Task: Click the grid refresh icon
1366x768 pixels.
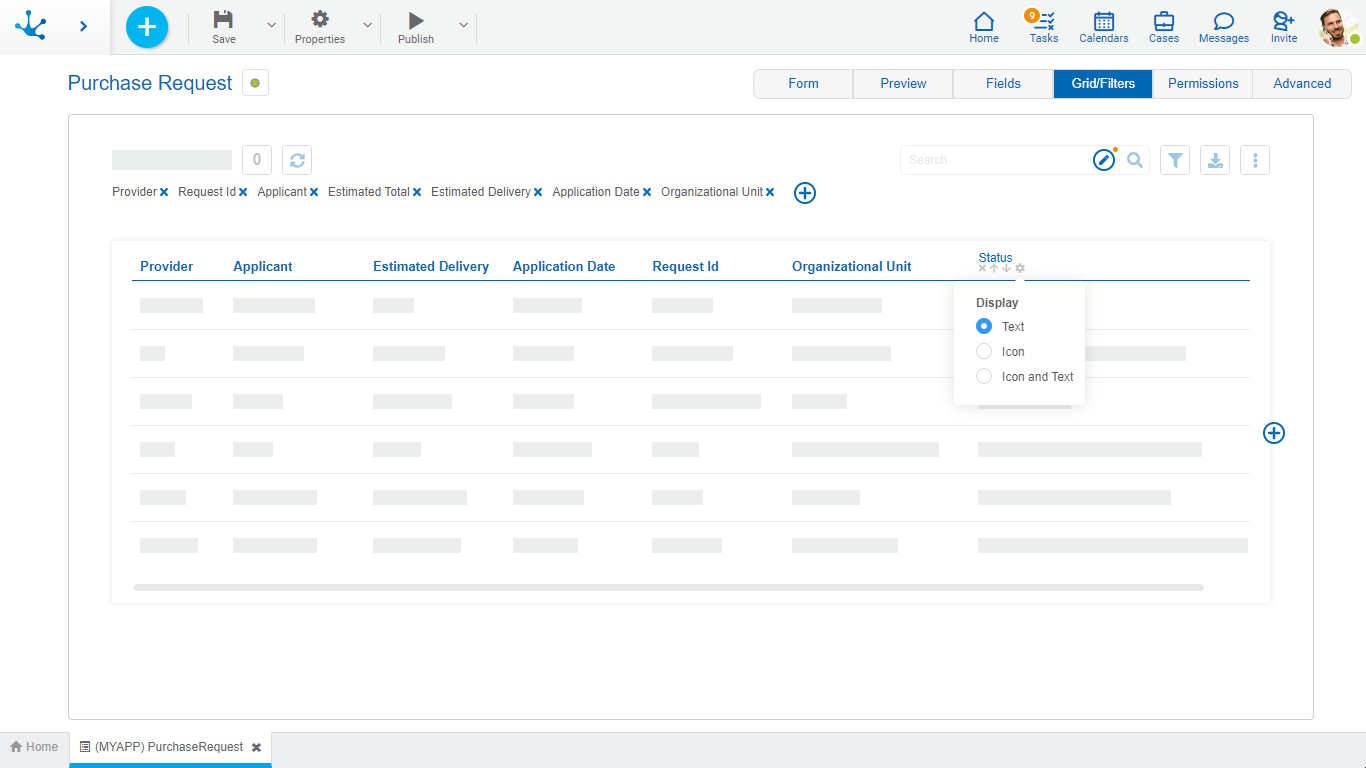Action: click(297, 160)
